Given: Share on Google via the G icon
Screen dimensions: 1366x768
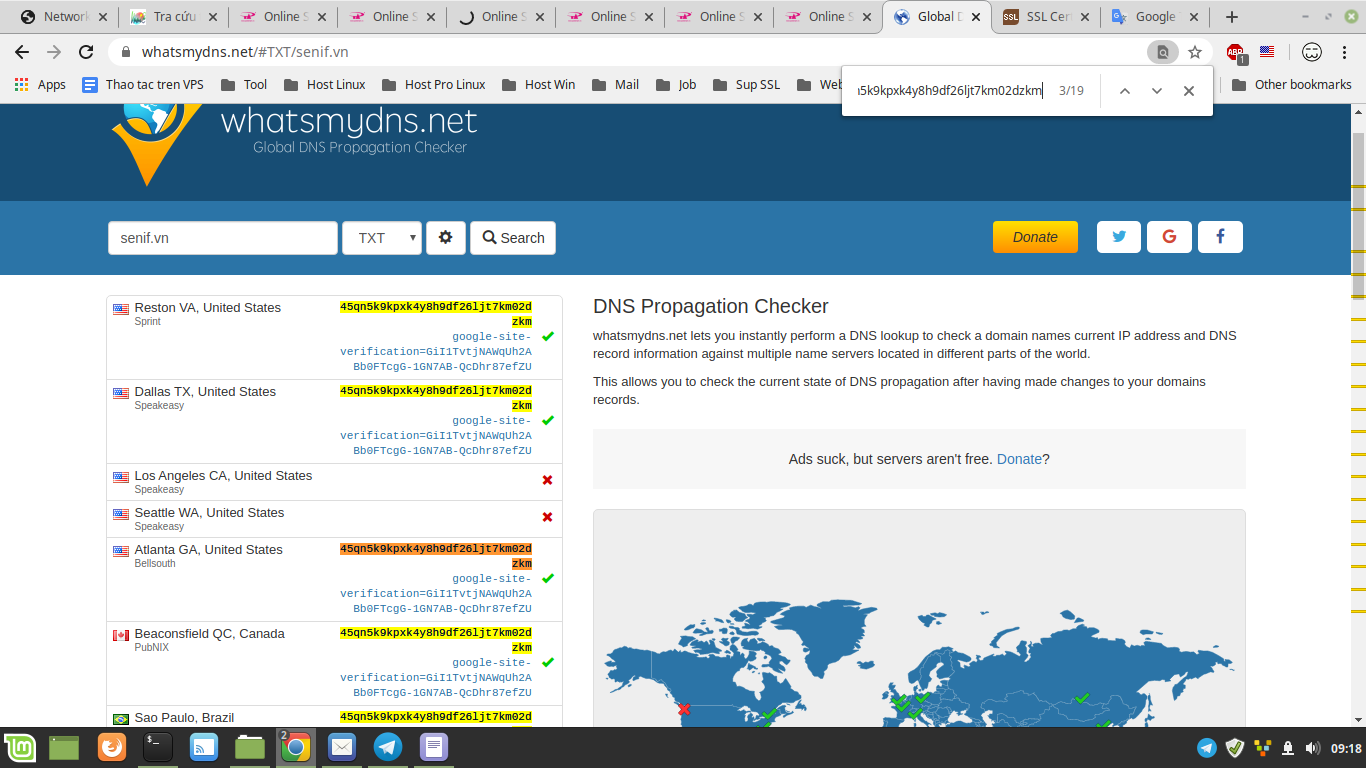Looking at the screenshot, I should (1169, 237).
